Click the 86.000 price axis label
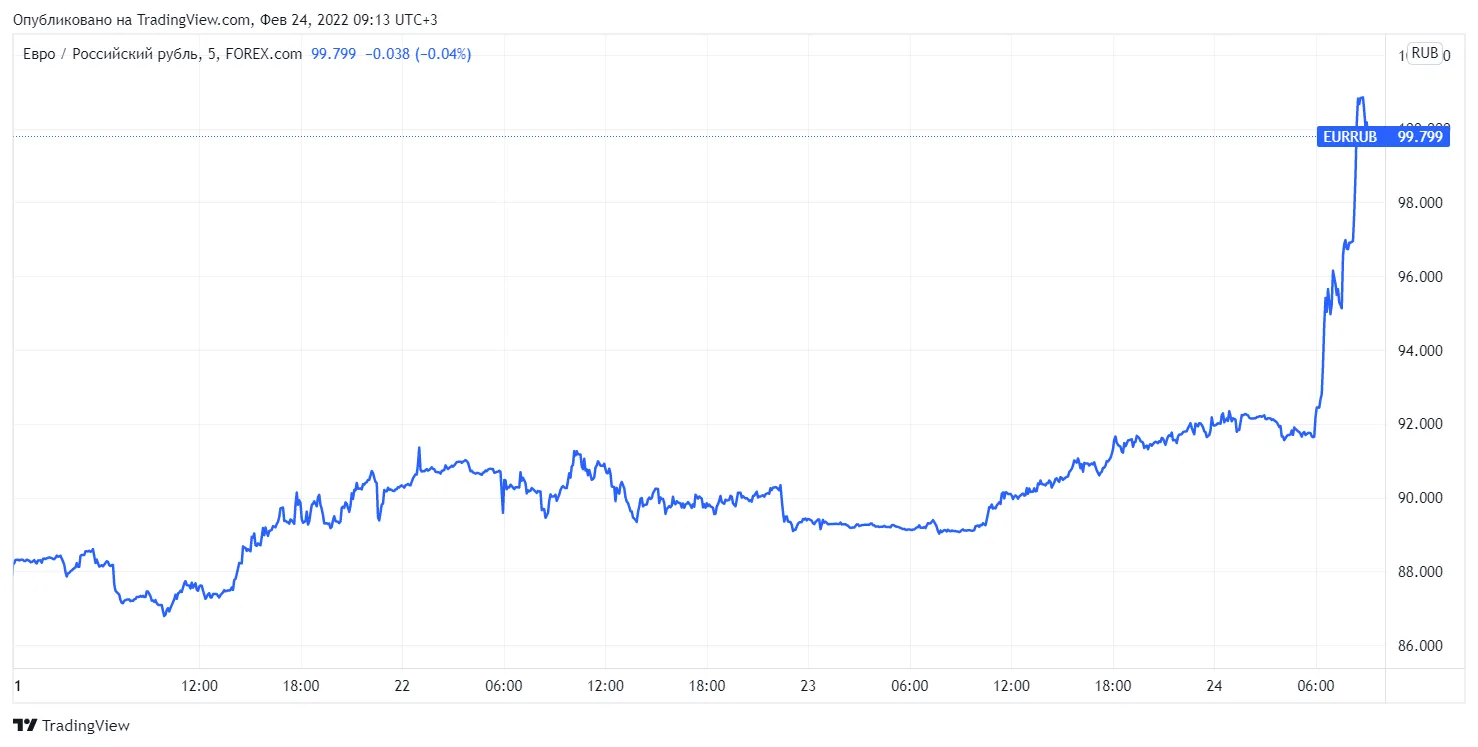1478x747 pixels. pos(1420,646)
